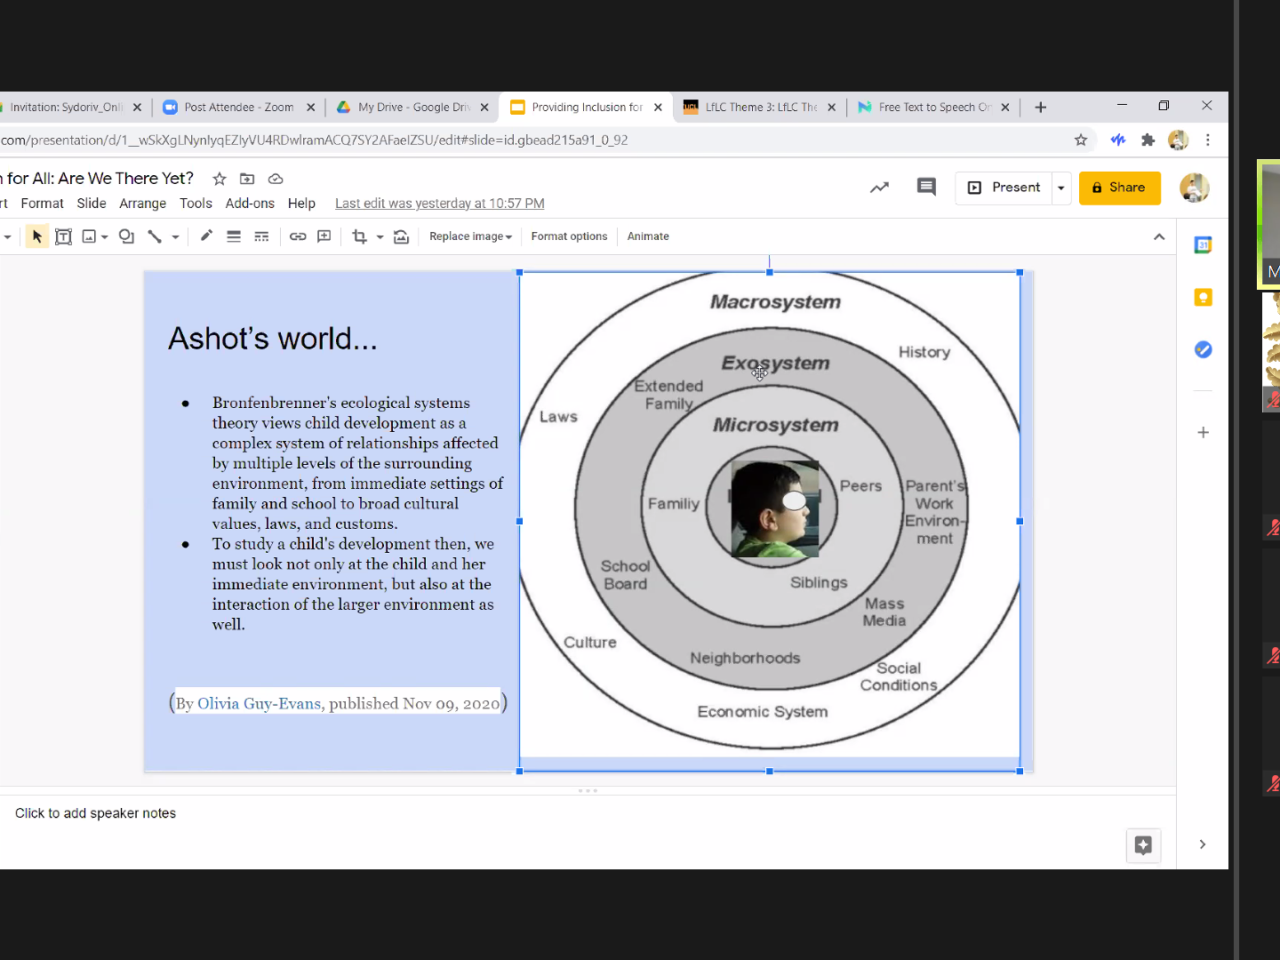Choose the crop image tool
This screenshot has height=960, width=1280.
click(360, 237)
